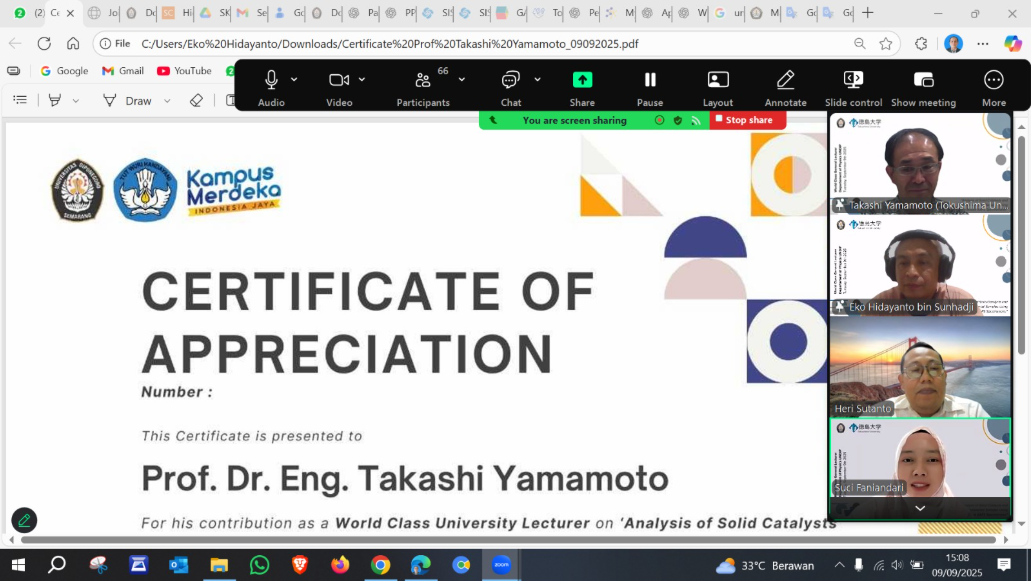
Task: Turn off your camera with the Video button
Action: click(x=337, y=82)
